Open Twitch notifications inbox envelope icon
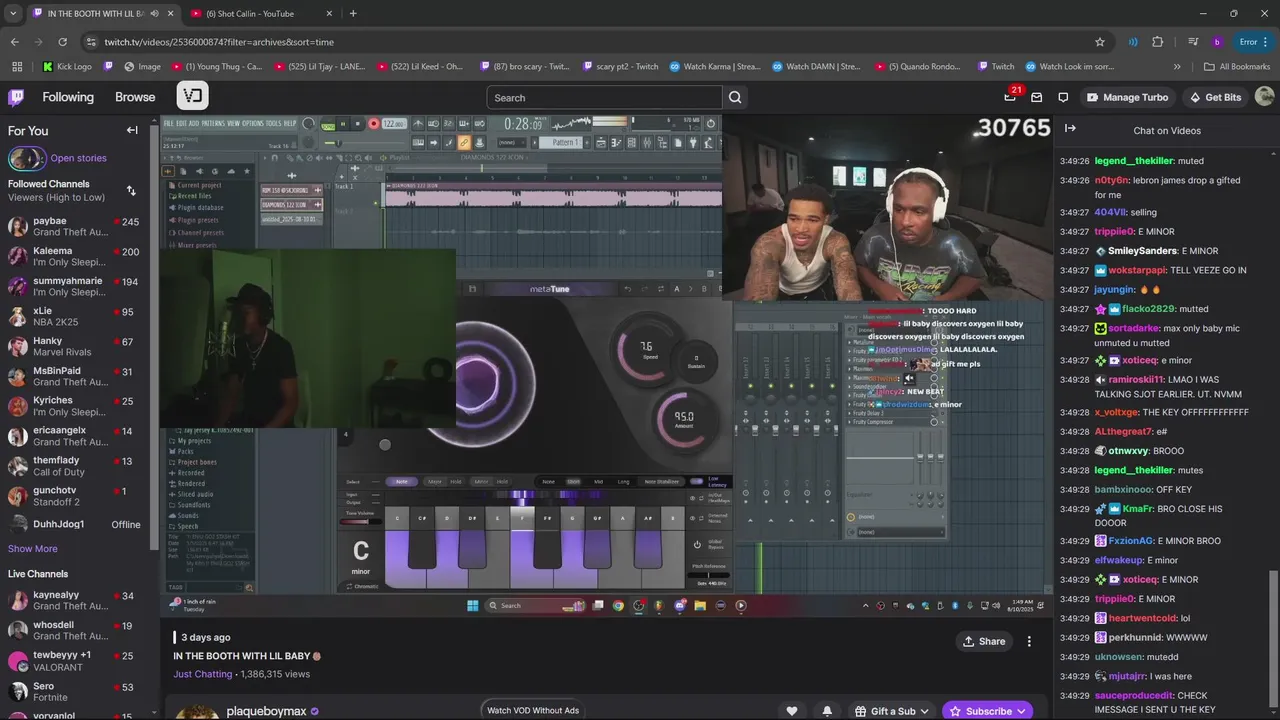 point(1037,97)
